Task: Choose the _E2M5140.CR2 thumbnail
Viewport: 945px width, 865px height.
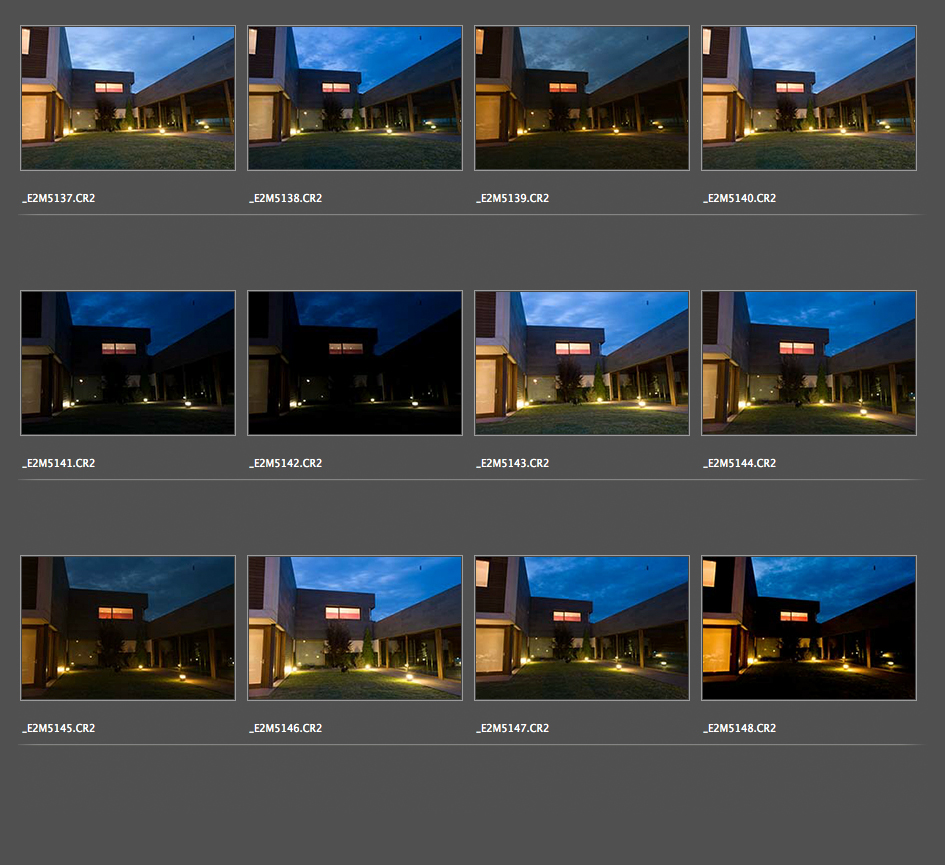Action: (x=809, y=98)
